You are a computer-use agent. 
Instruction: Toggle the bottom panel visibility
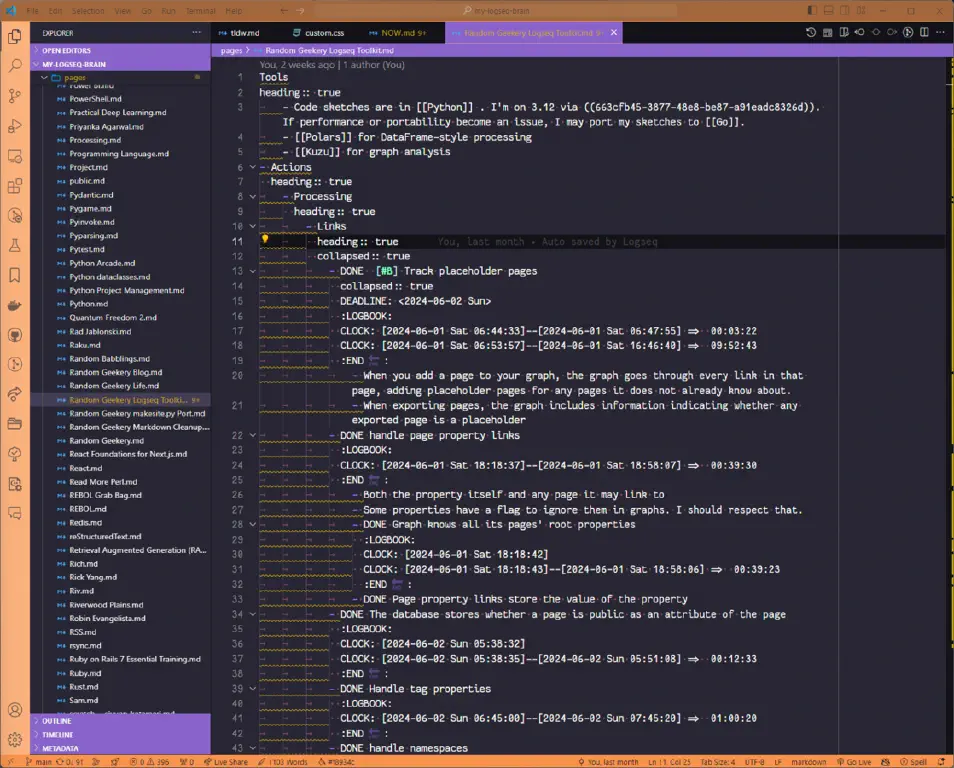coord(829,10)
